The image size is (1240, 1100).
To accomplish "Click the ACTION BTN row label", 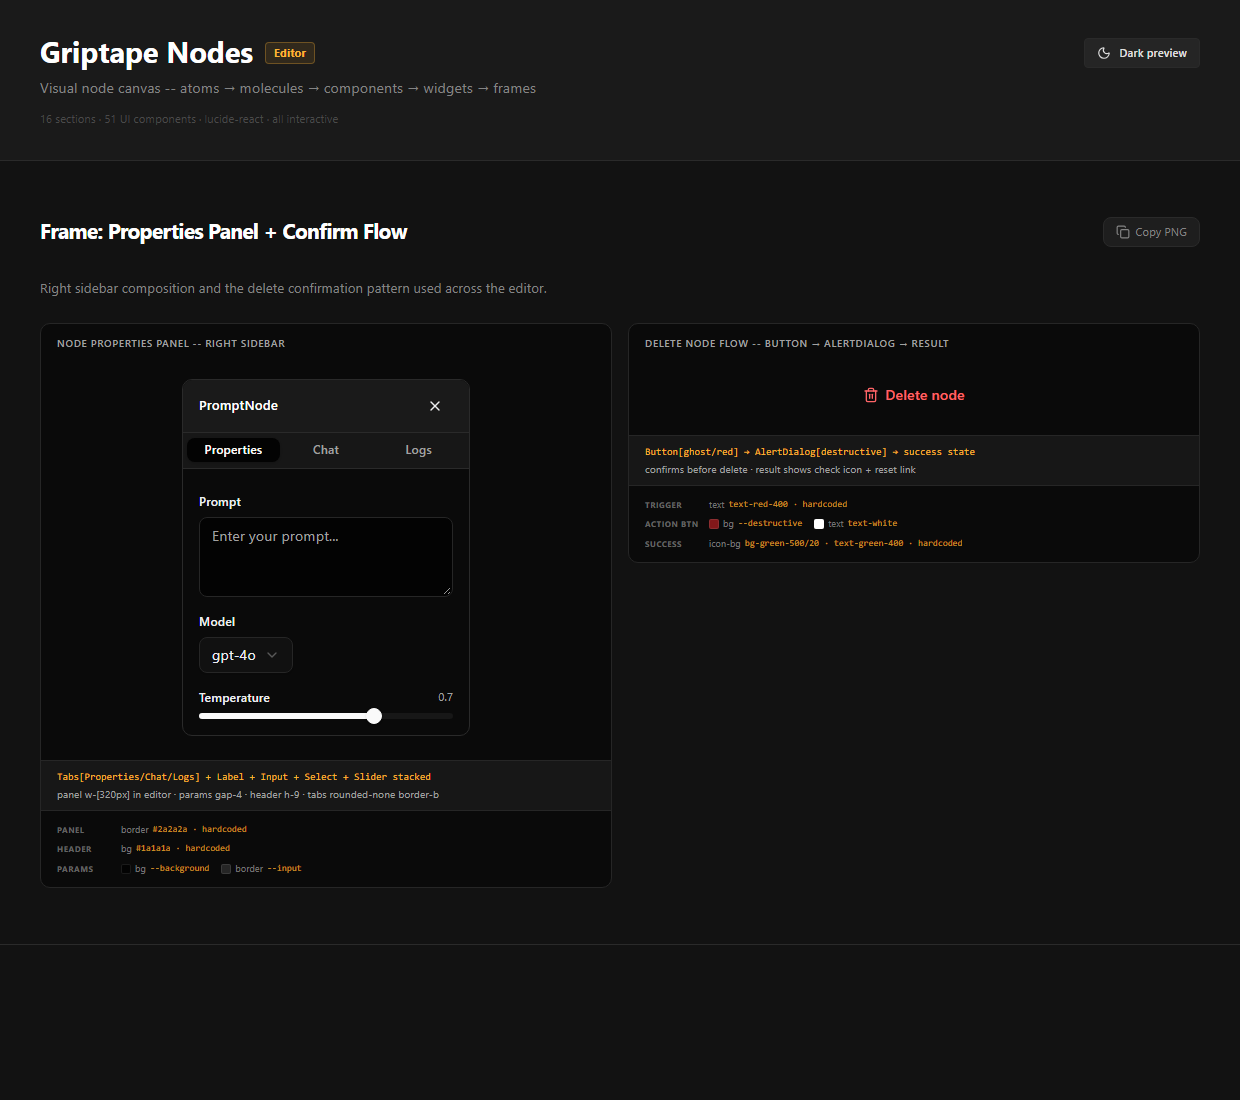I will tap(671, 524).
